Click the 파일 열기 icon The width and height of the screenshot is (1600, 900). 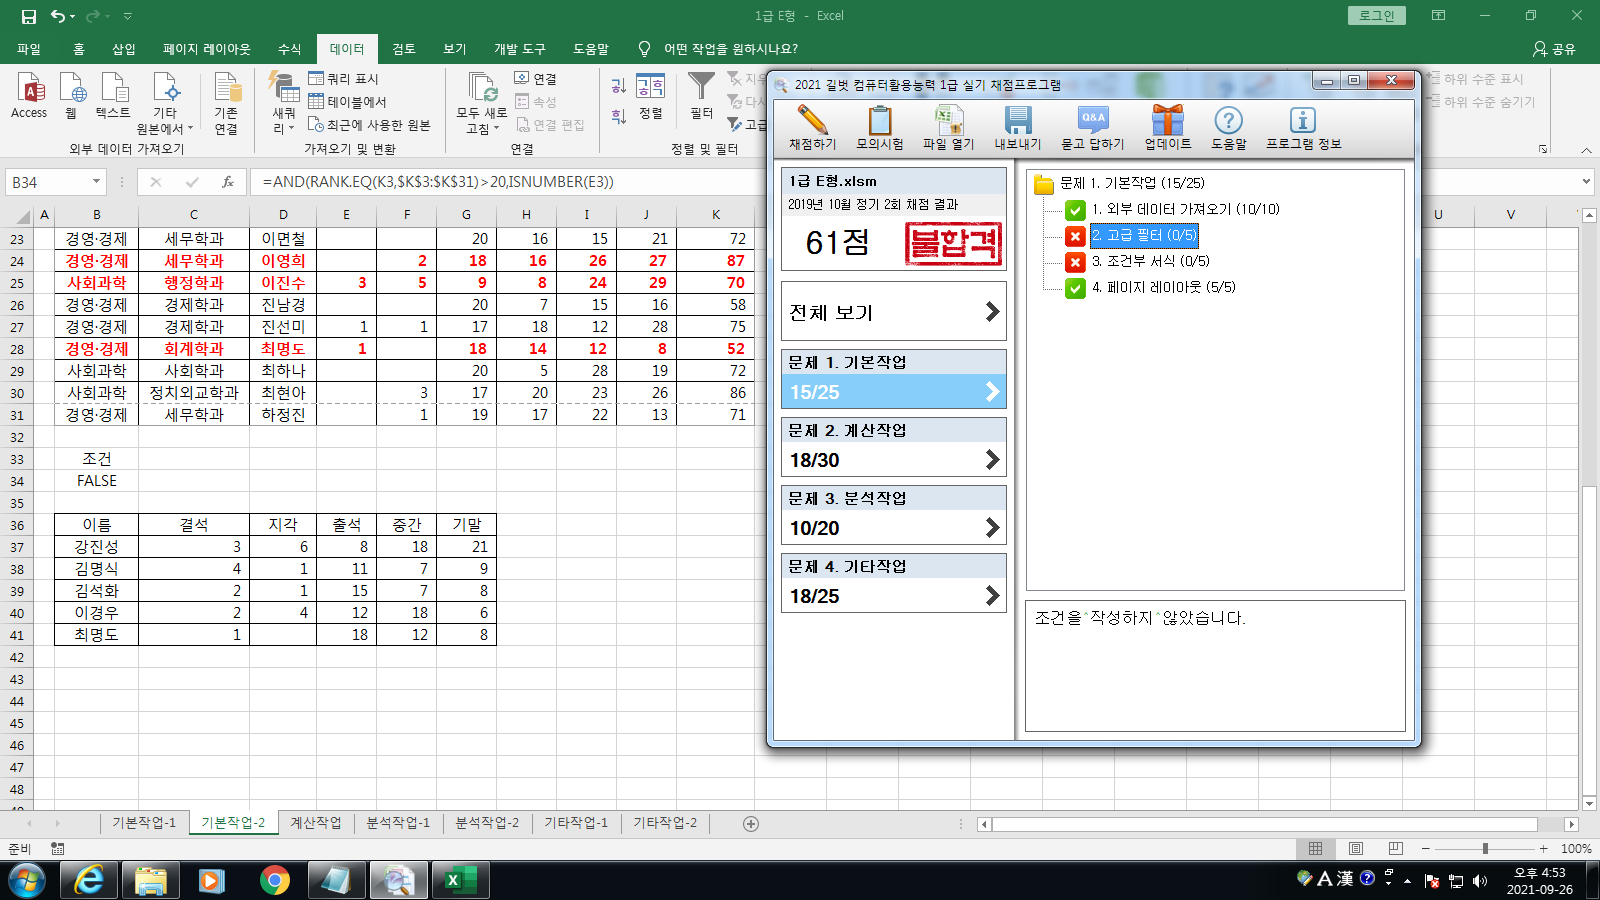coord(947,122)
